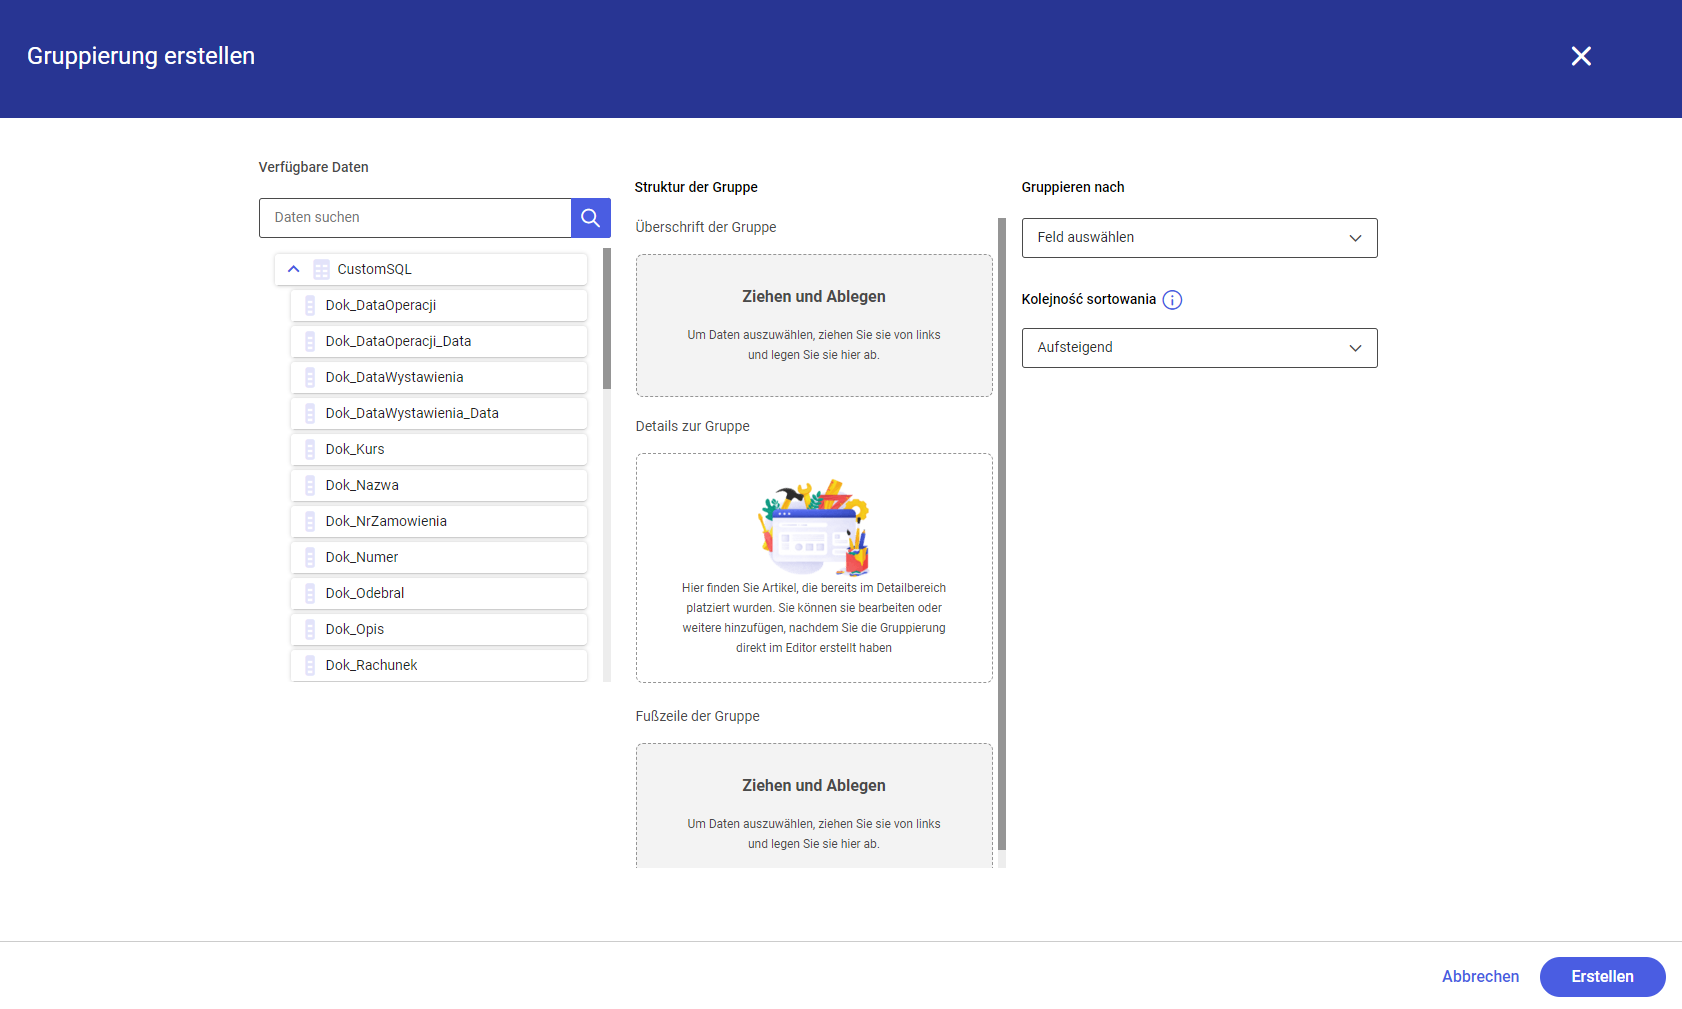Screen dimensions: 1682x1009
Task: Click the field icon beside Dok_Numer
Action: coord(310,558)
